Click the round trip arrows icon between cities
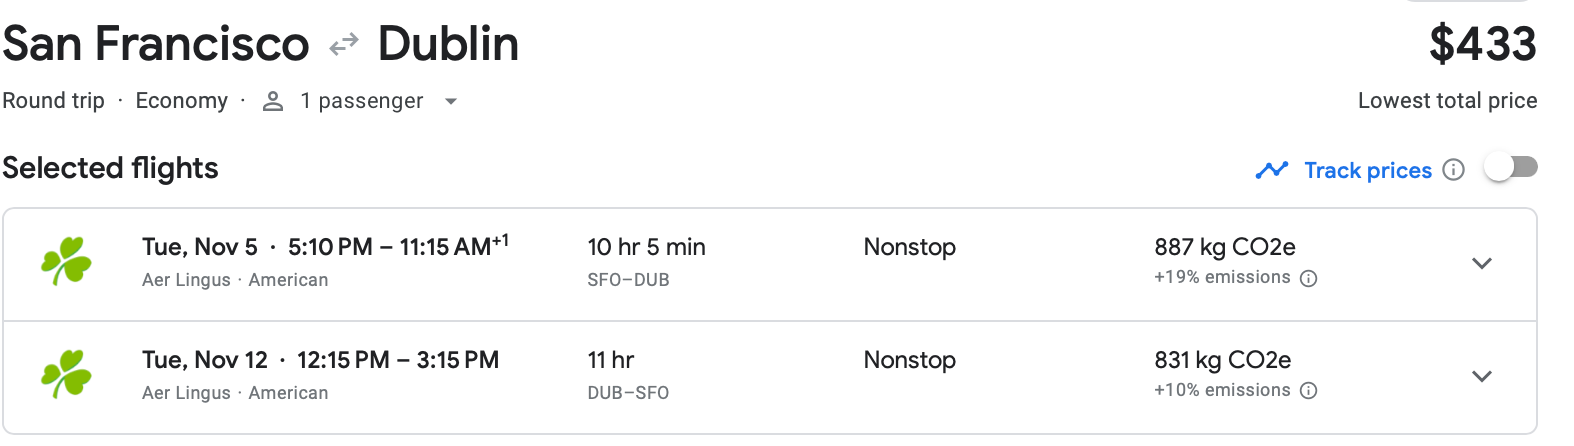 pos(344,45)
